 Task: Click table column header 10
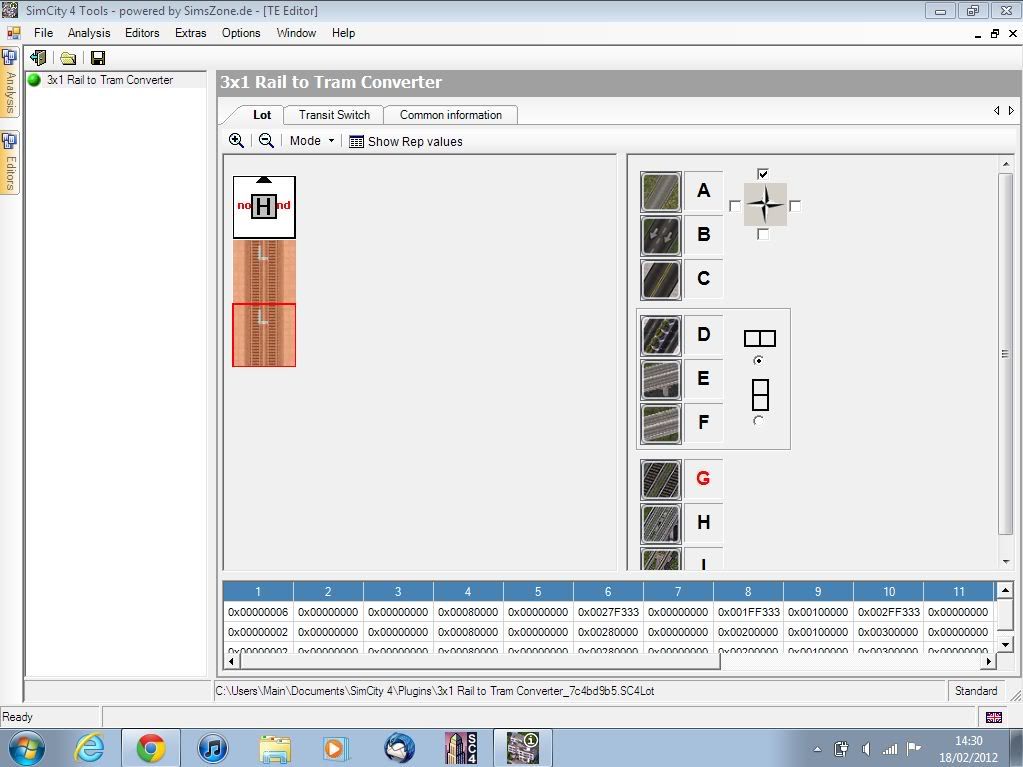[889, 592]
